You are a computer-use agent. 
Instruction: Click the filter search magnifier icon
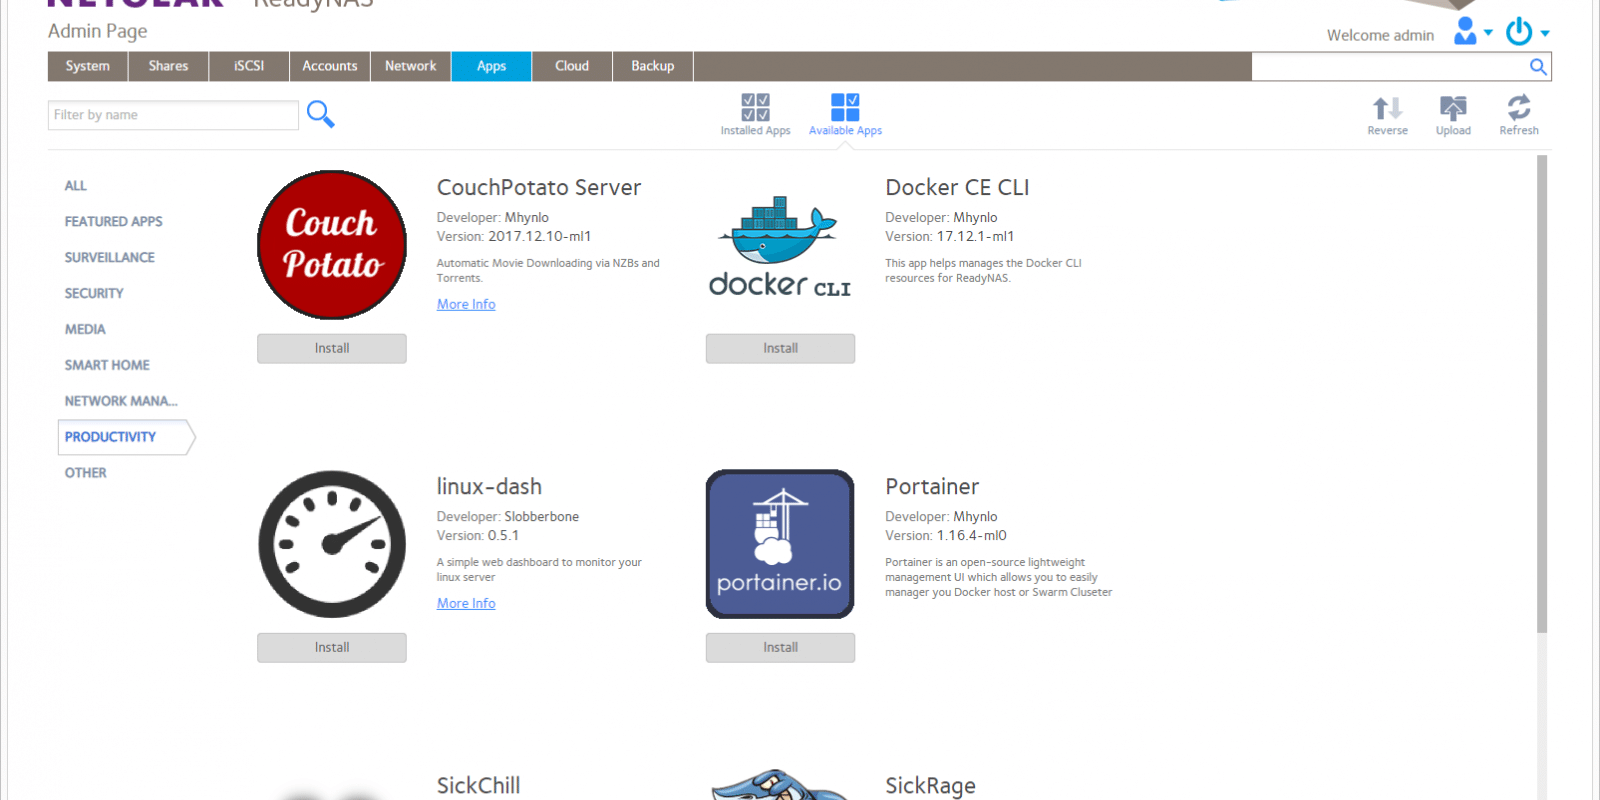pyautogui.click(x=320, y=114)
